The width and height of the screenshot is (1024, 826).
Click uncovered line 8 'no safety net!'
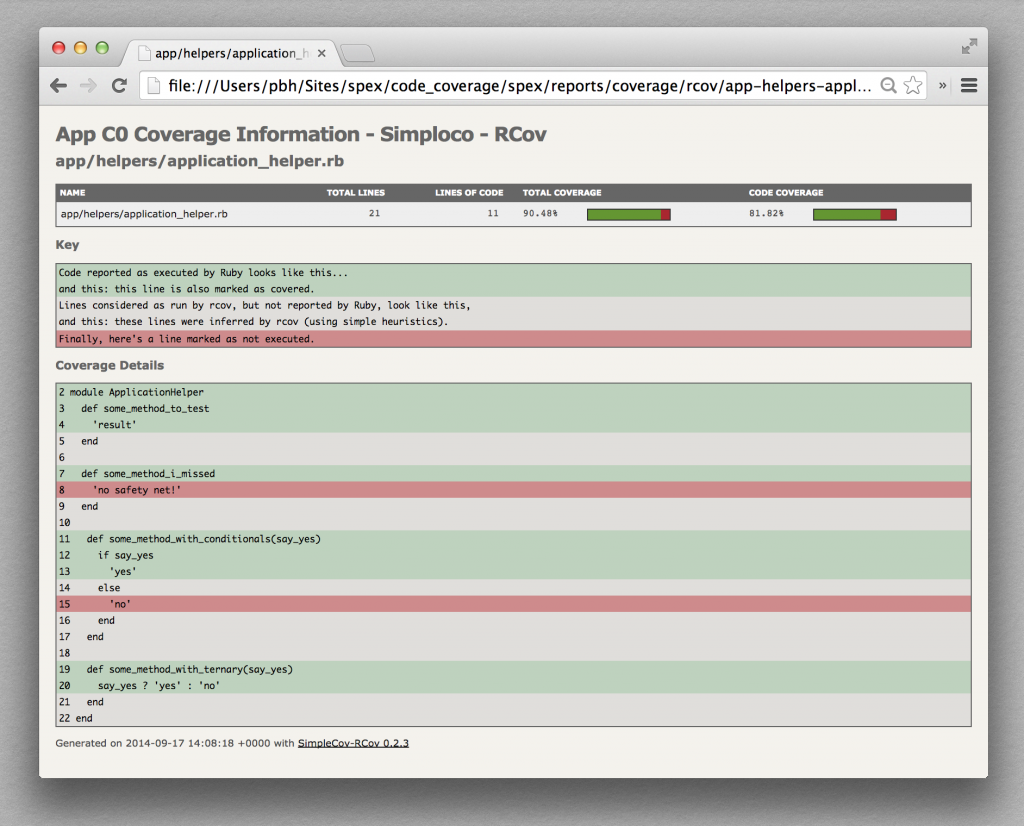[x=513, y=490]
